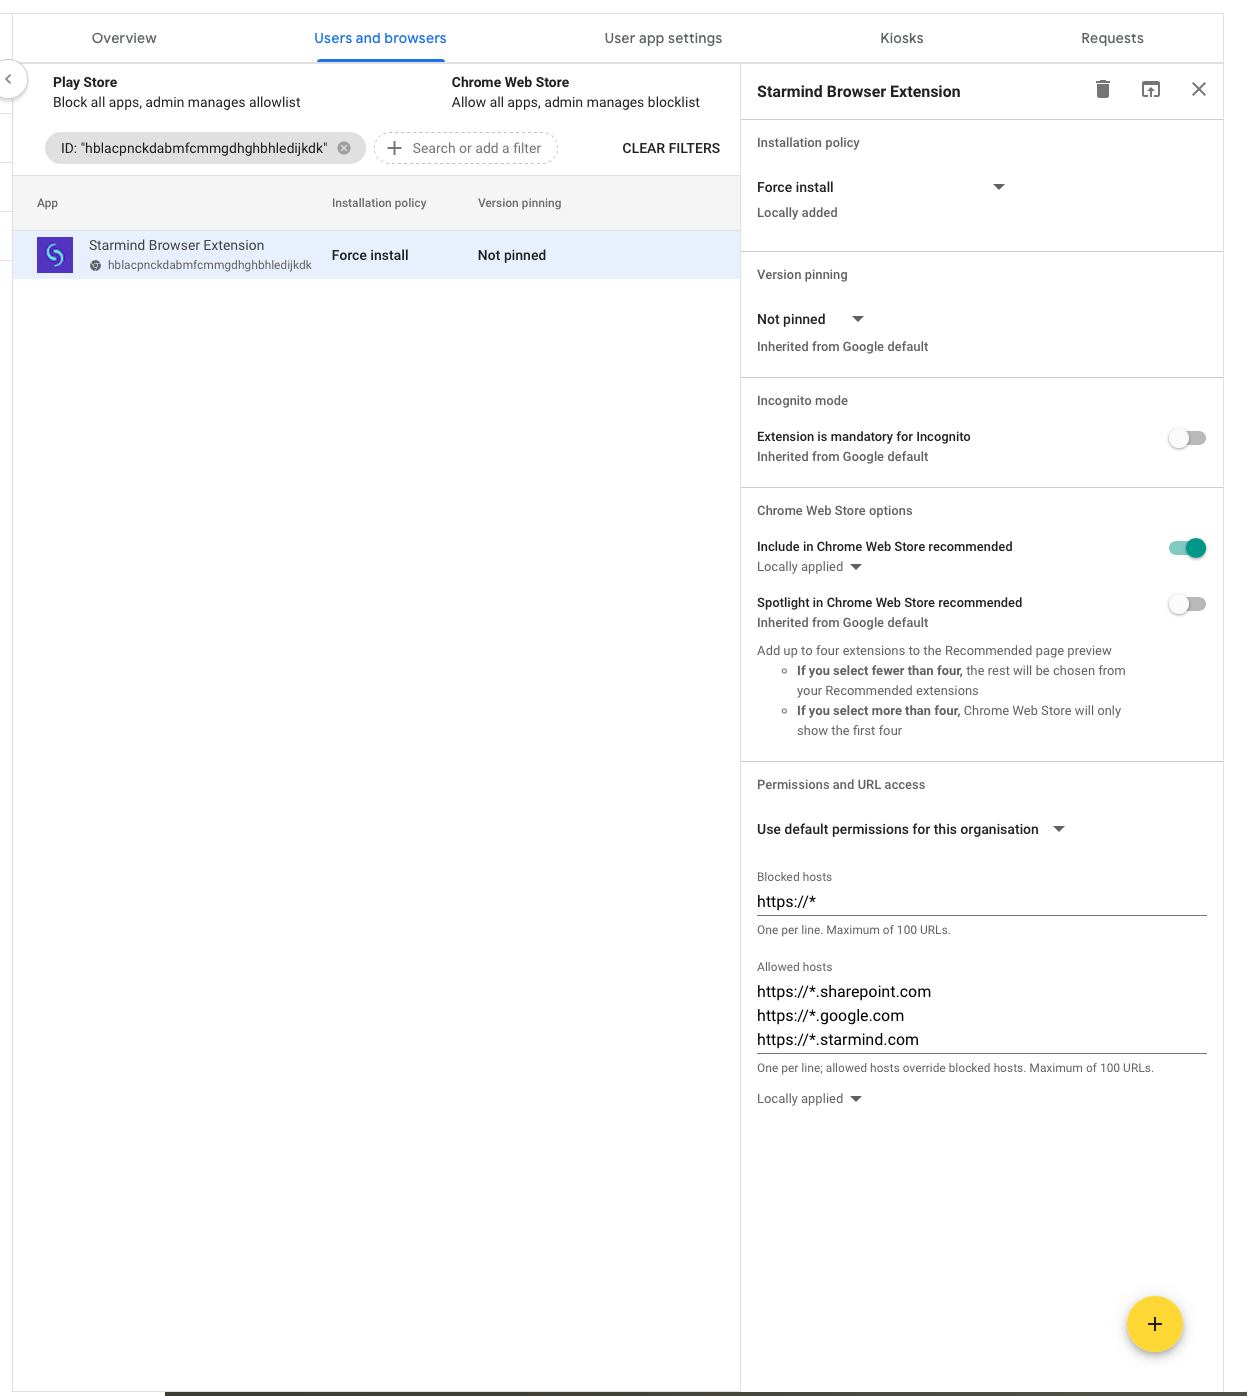The image size is (1247, 1396).
Task: Open the extension in Chrome Web Store icon
Action: point(1151,89)
